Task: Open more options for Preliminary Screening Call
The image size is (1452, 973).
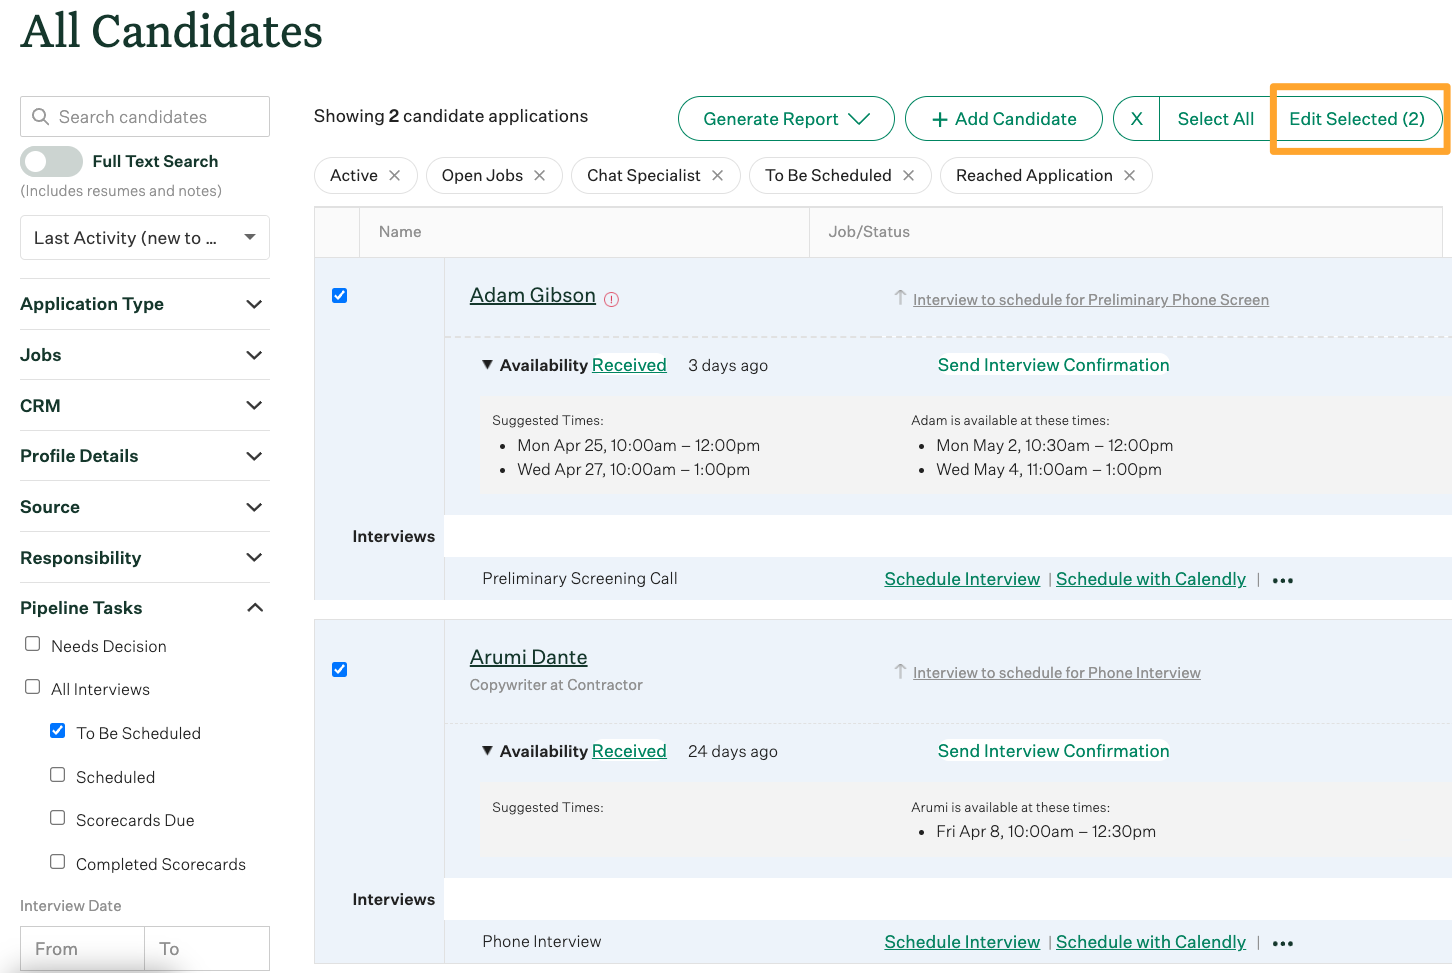Action: [x=1283, y=581]
